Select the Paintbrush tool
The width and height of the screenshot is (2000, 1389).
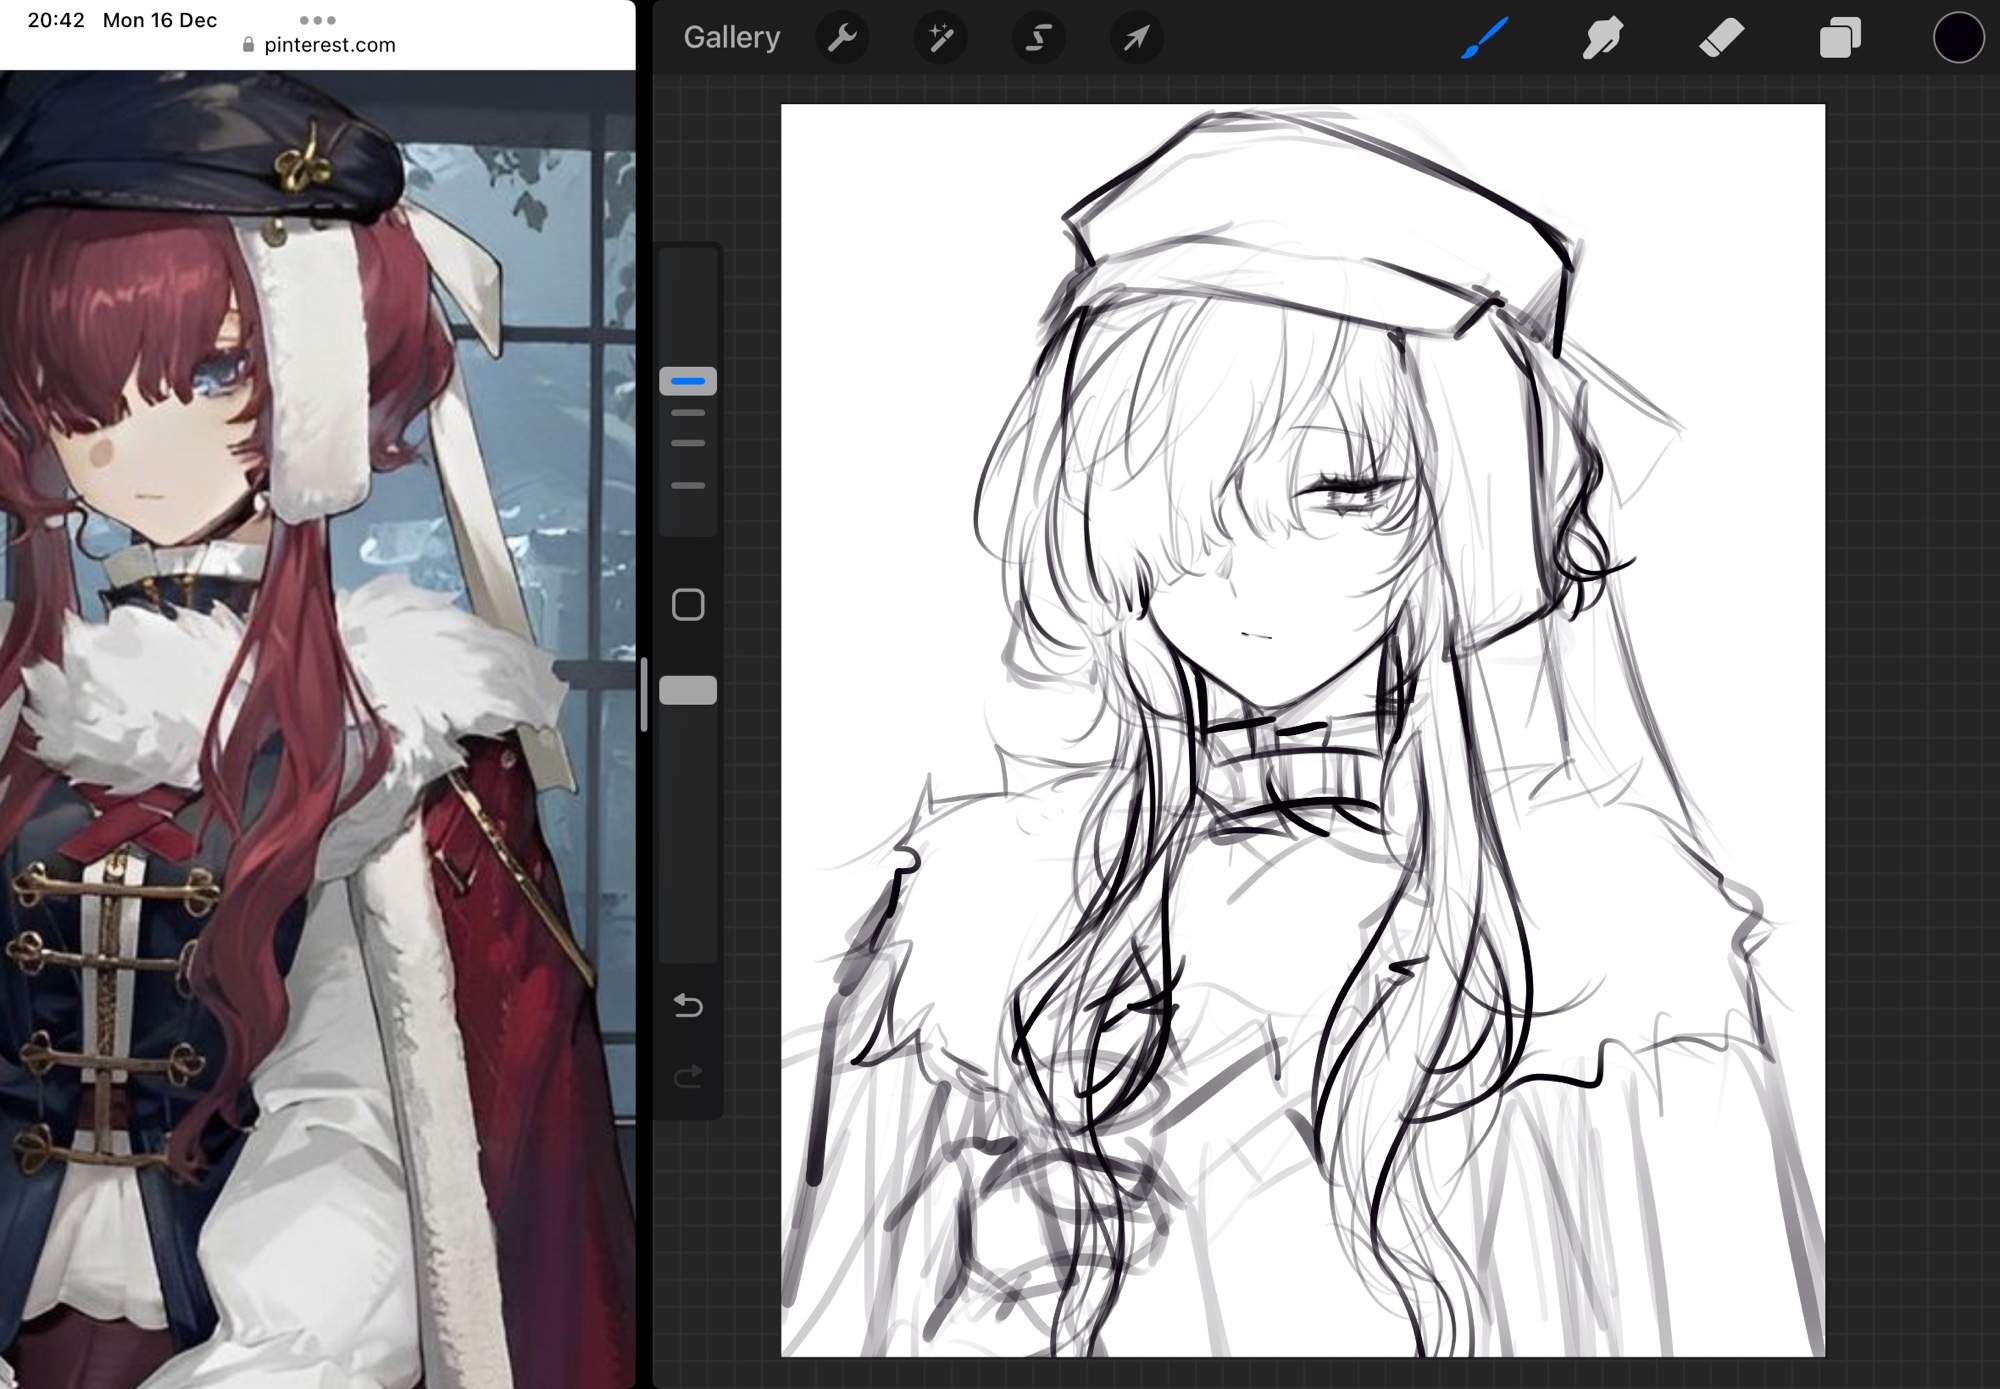point(1485,38)
